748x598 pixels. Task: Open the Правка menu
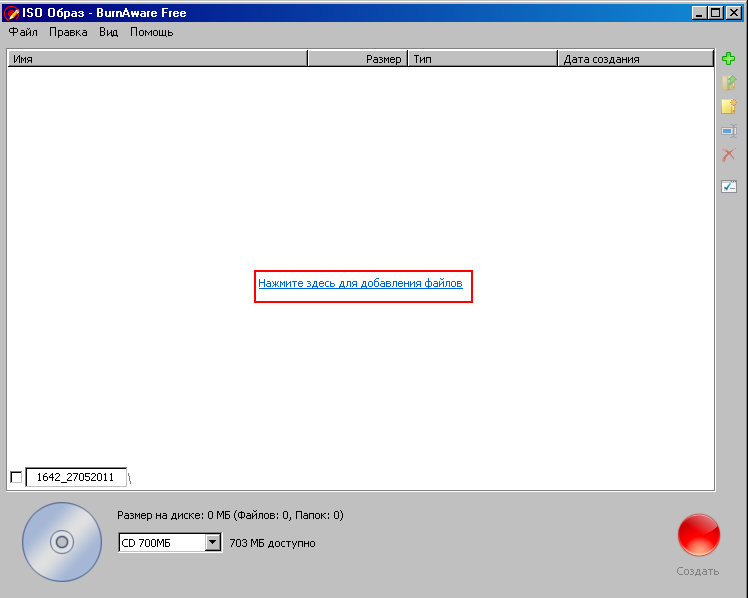(x=68, y=32)
